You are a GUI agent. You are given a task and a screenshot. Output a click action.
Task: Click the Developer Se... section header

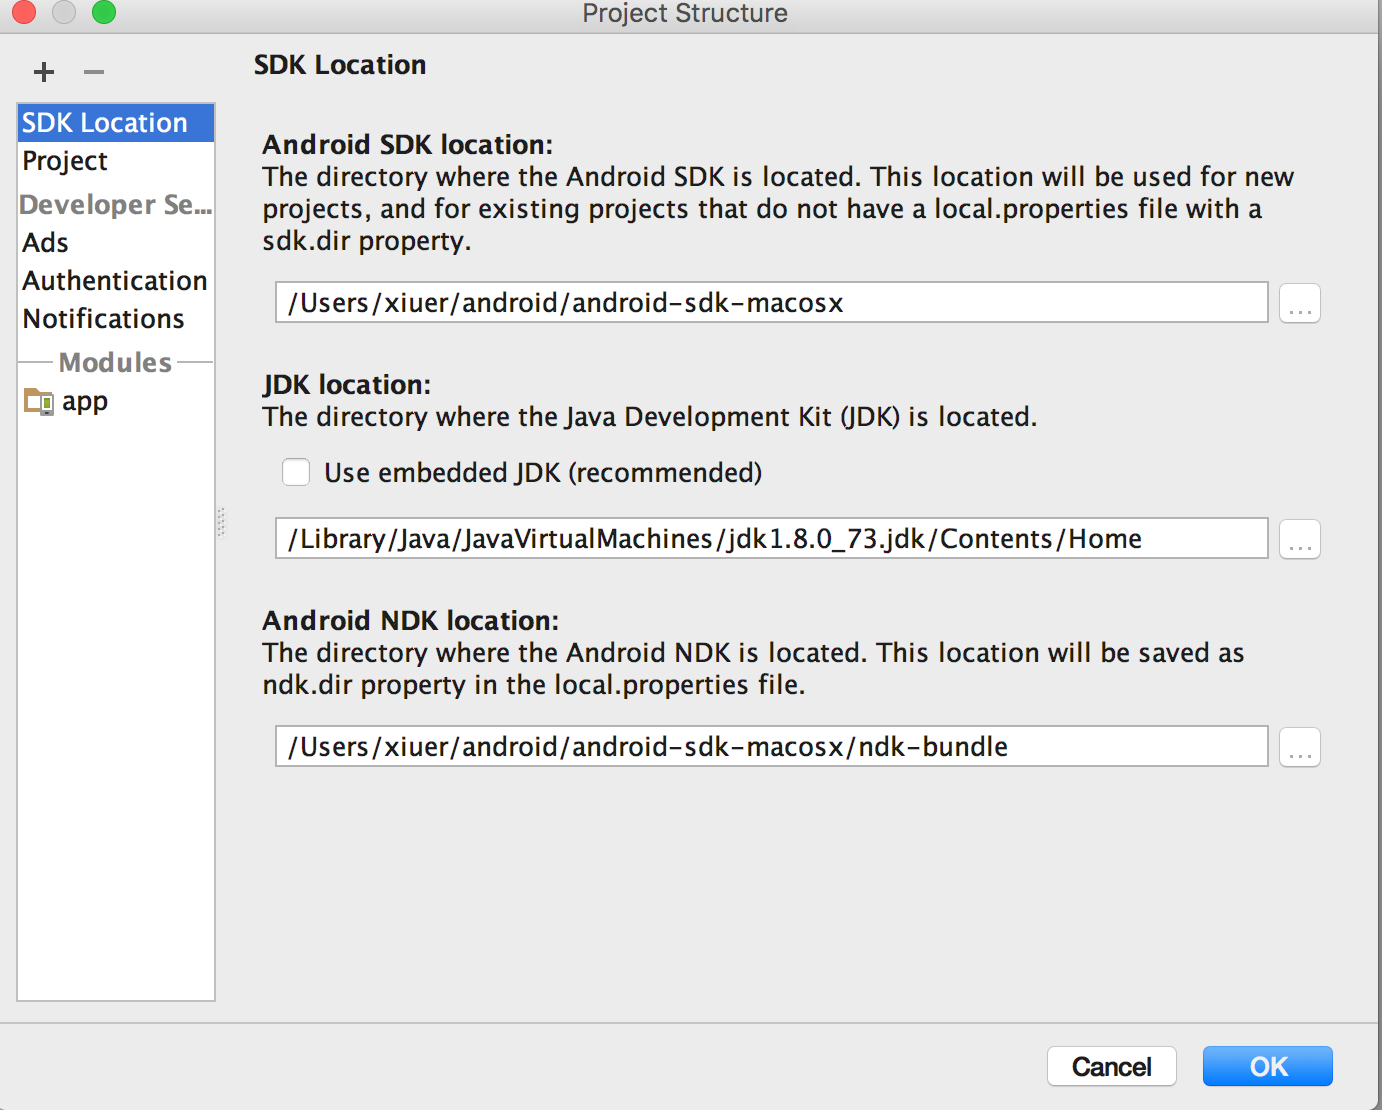(x=116, y=205)
